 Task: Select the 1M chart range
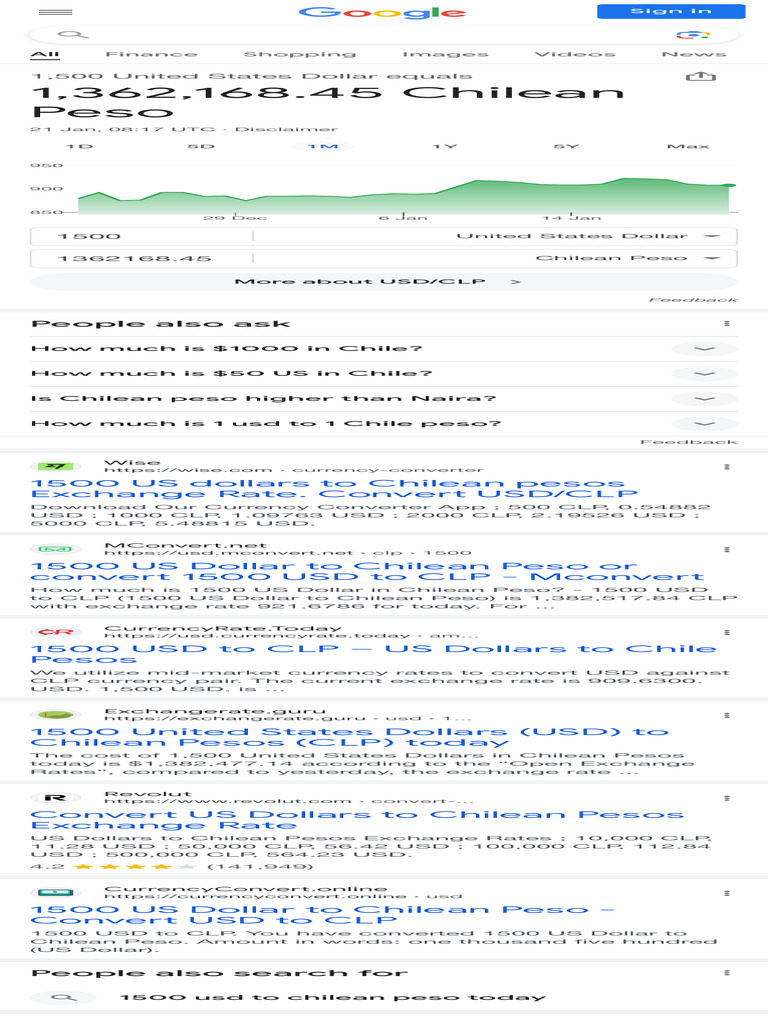click(323, 146)
